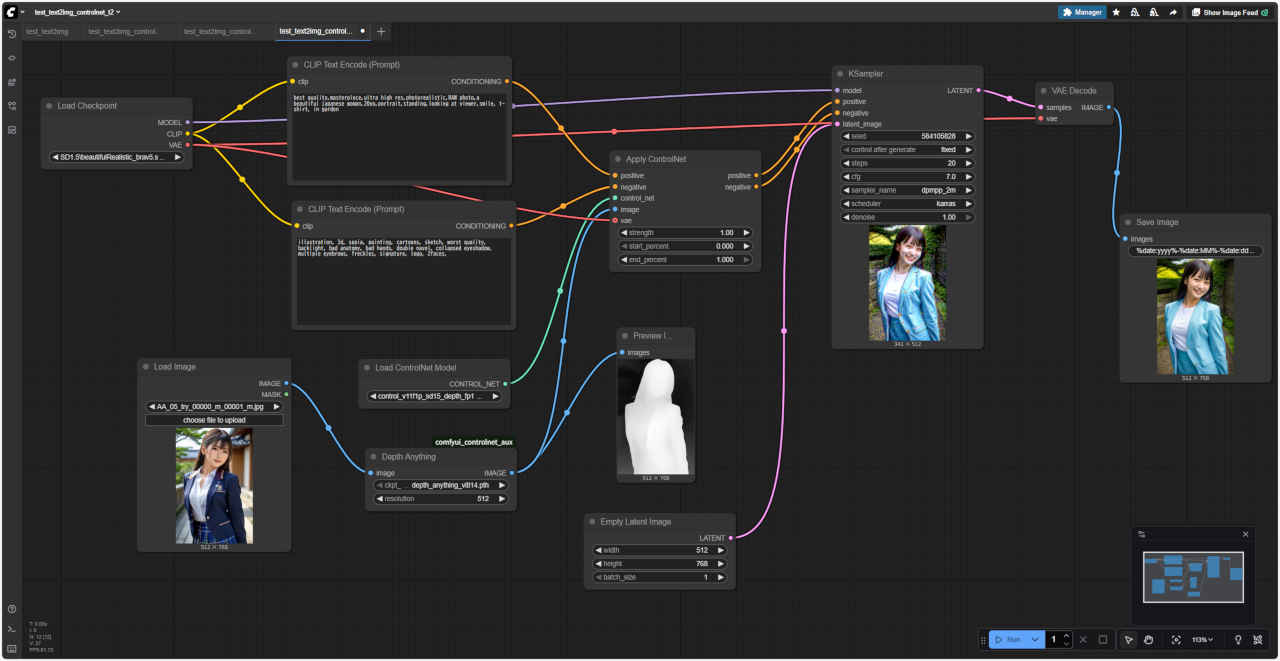Click the star favorites icon in the top bar
Viewport: 1280px width, 661px height.
click(x=1116, y=12)
